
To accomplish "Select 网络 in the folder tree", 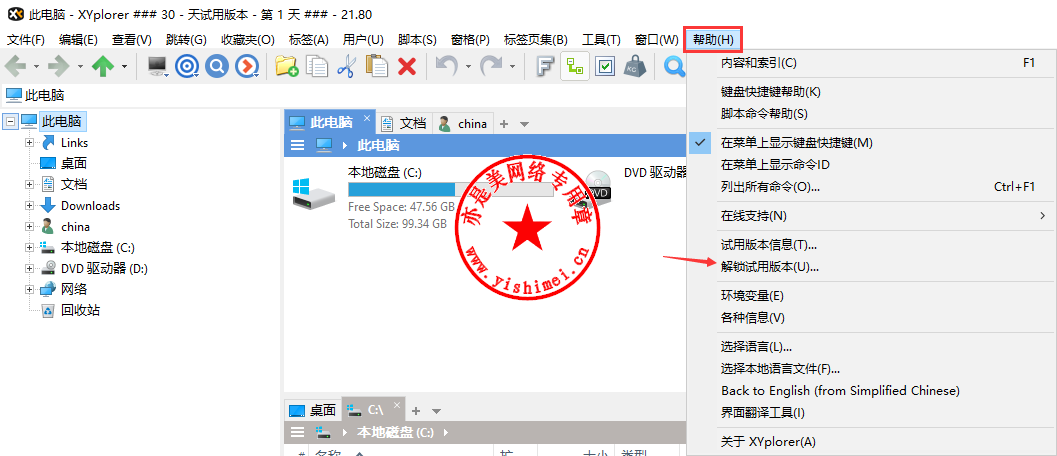I will coord(73,289).
